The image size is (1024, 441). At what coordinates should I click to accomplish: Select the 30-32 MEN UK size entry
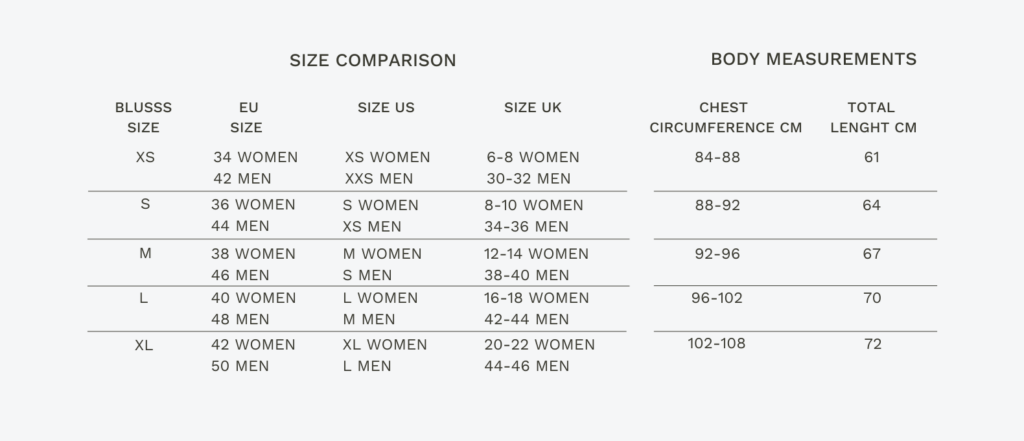[529, 179]
